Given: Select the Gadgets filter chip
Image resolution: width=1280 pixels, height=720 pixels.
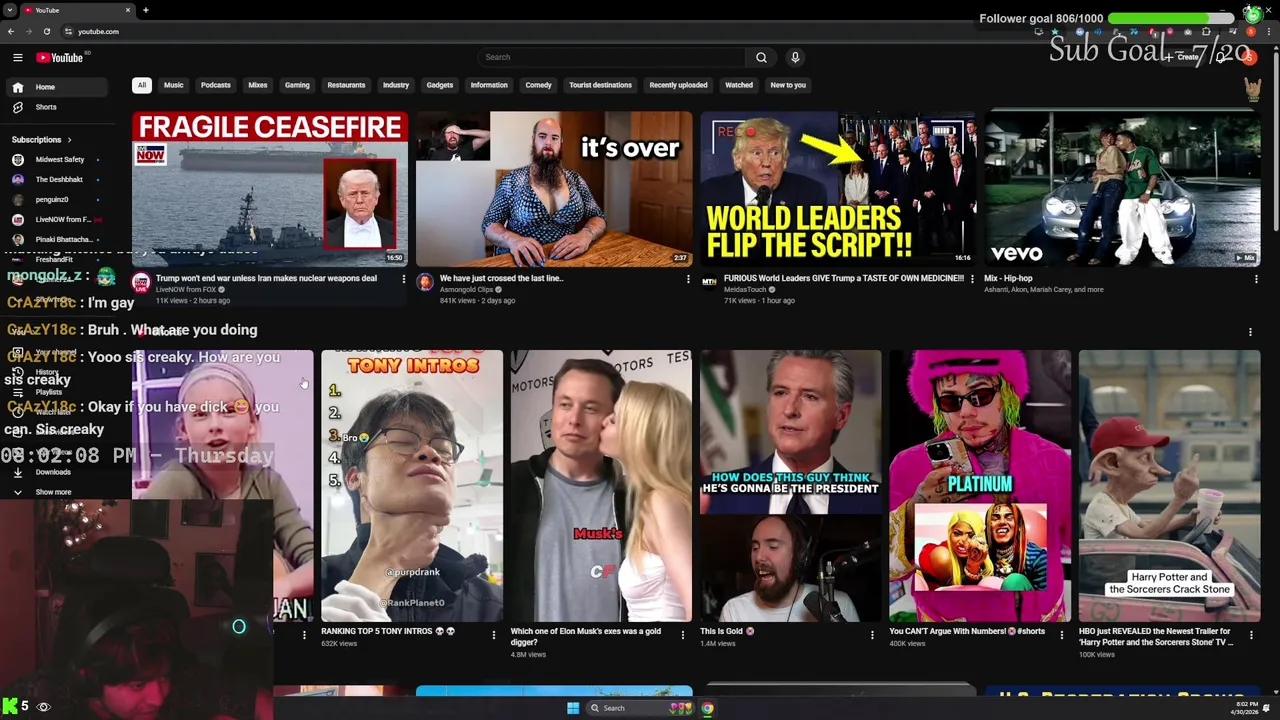Looking at the screenshot, I should click(440, 85).
